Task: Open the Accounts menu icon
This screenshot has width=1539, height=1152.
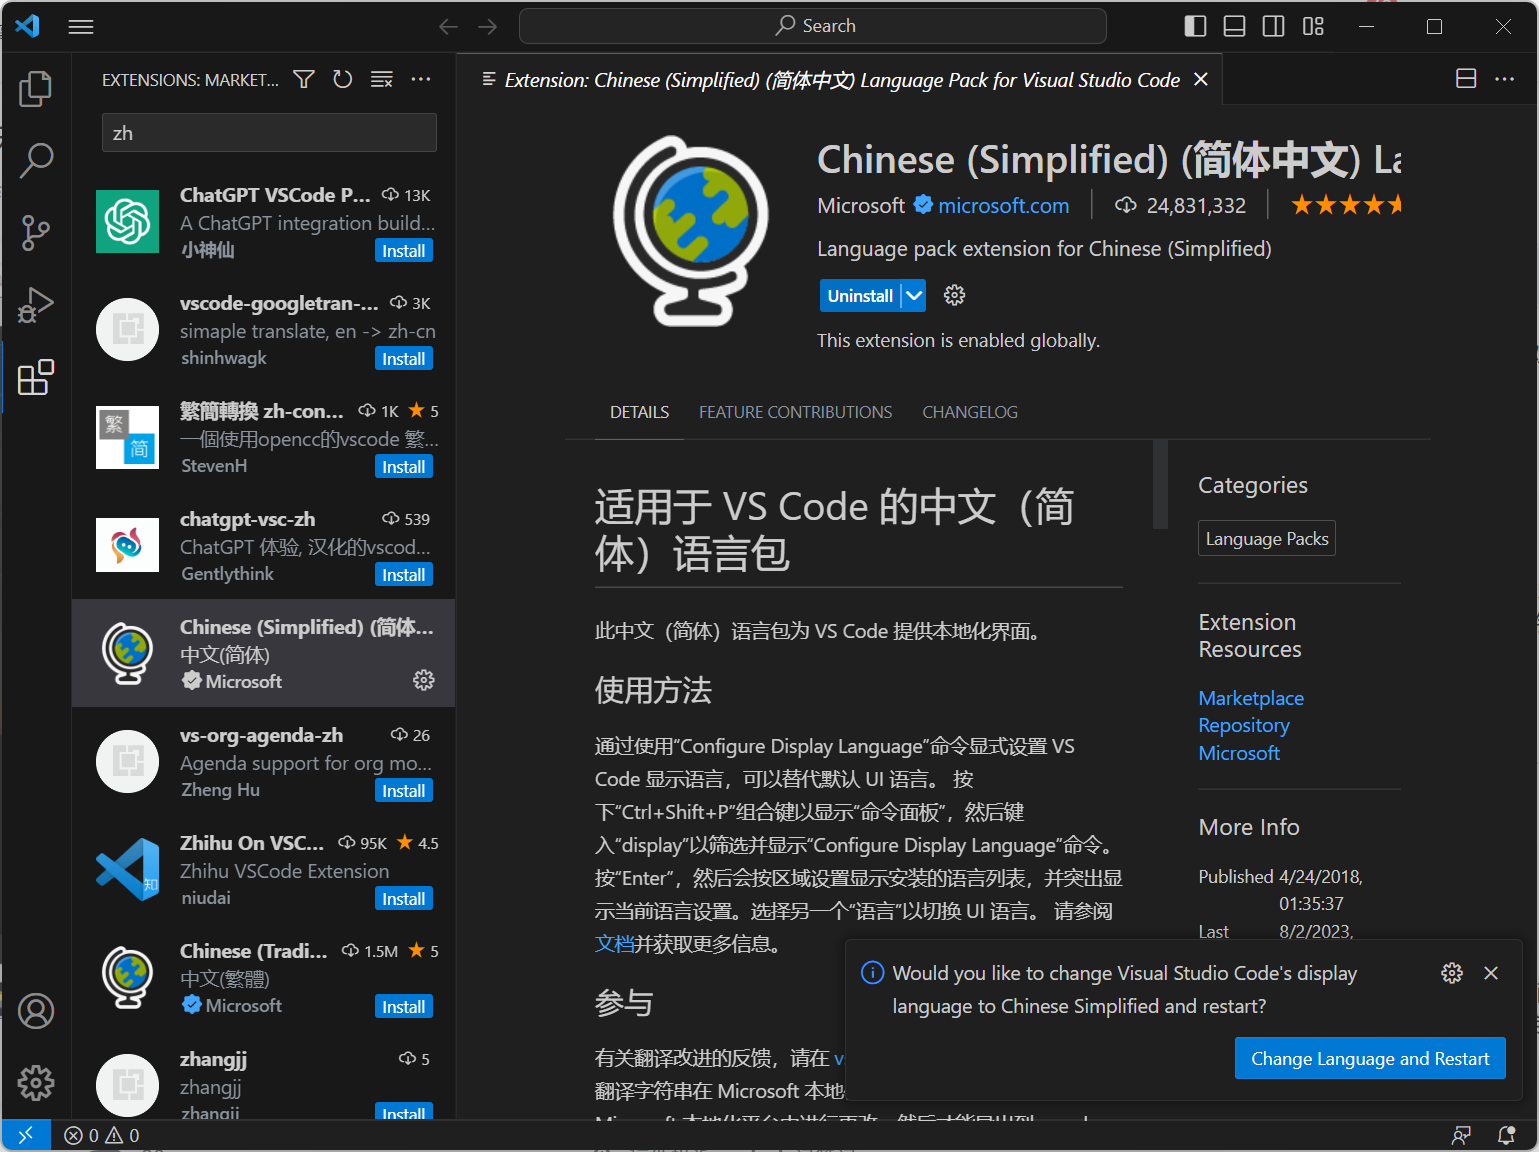Action: (36, 1011)
